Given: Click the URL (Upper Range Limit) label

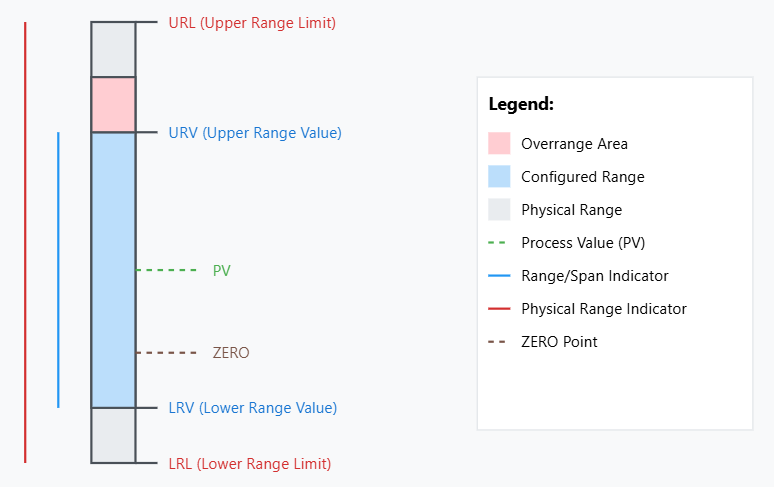Looking at the screenshot, I should point(252,22).
